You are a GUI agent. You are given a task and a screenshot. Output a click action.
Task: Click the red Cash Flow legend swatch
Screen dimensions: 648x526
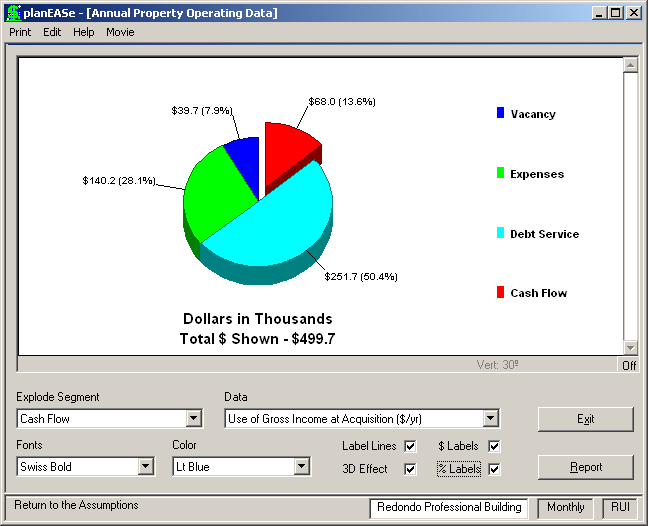(x=500, y=292)
